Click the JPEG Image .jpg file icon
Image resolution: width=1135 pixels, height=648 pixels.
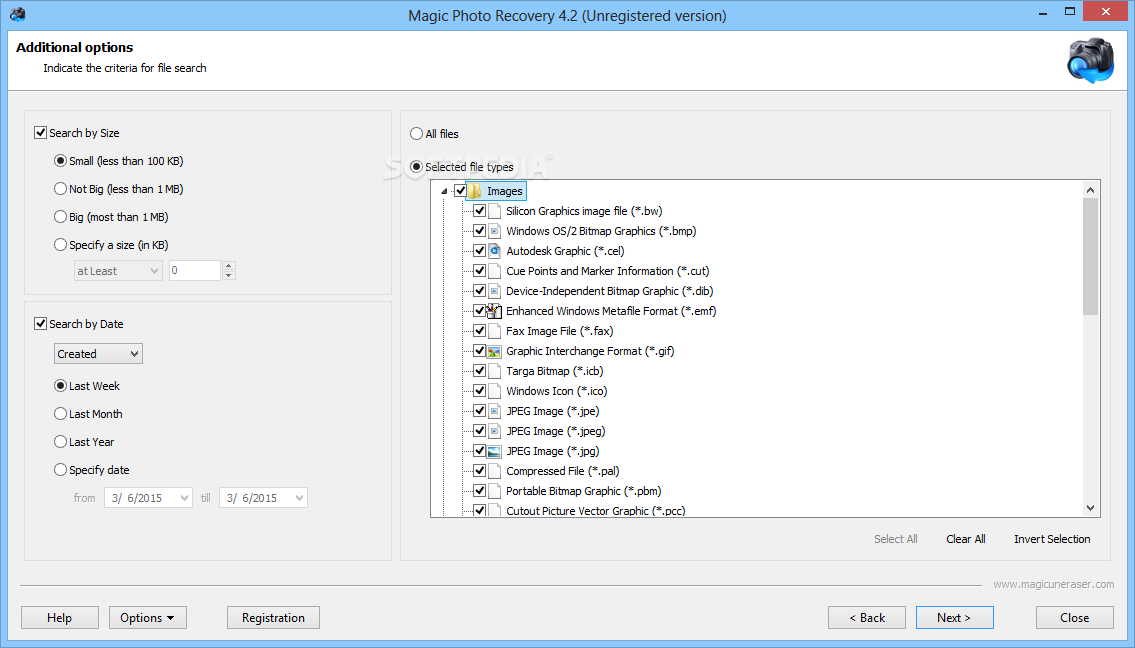click(x=494, y=451)
